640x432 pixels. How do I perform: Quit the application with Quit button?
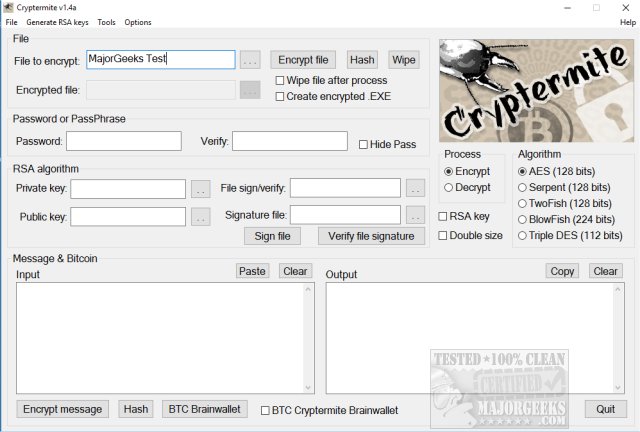click(x=606, y=409)
